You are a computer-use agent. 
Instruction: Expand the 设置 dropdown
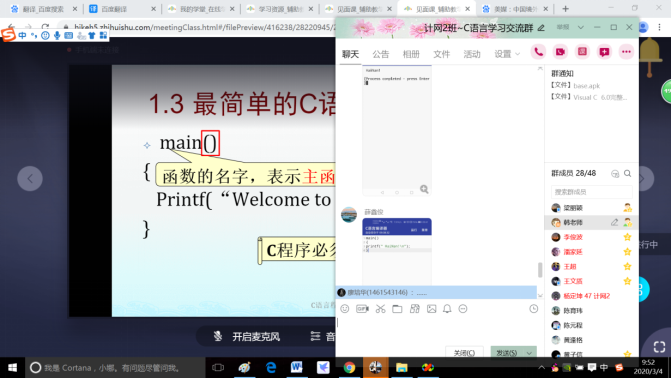(507, 54)
